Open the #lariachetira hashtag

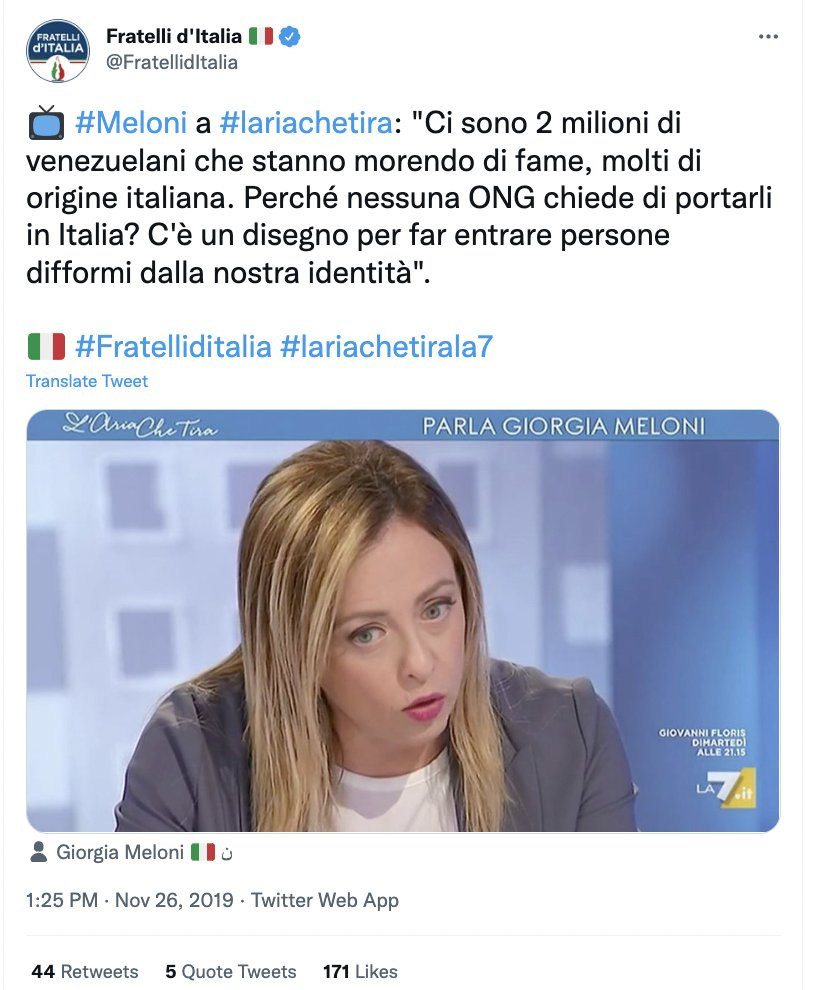pos(306,122)
